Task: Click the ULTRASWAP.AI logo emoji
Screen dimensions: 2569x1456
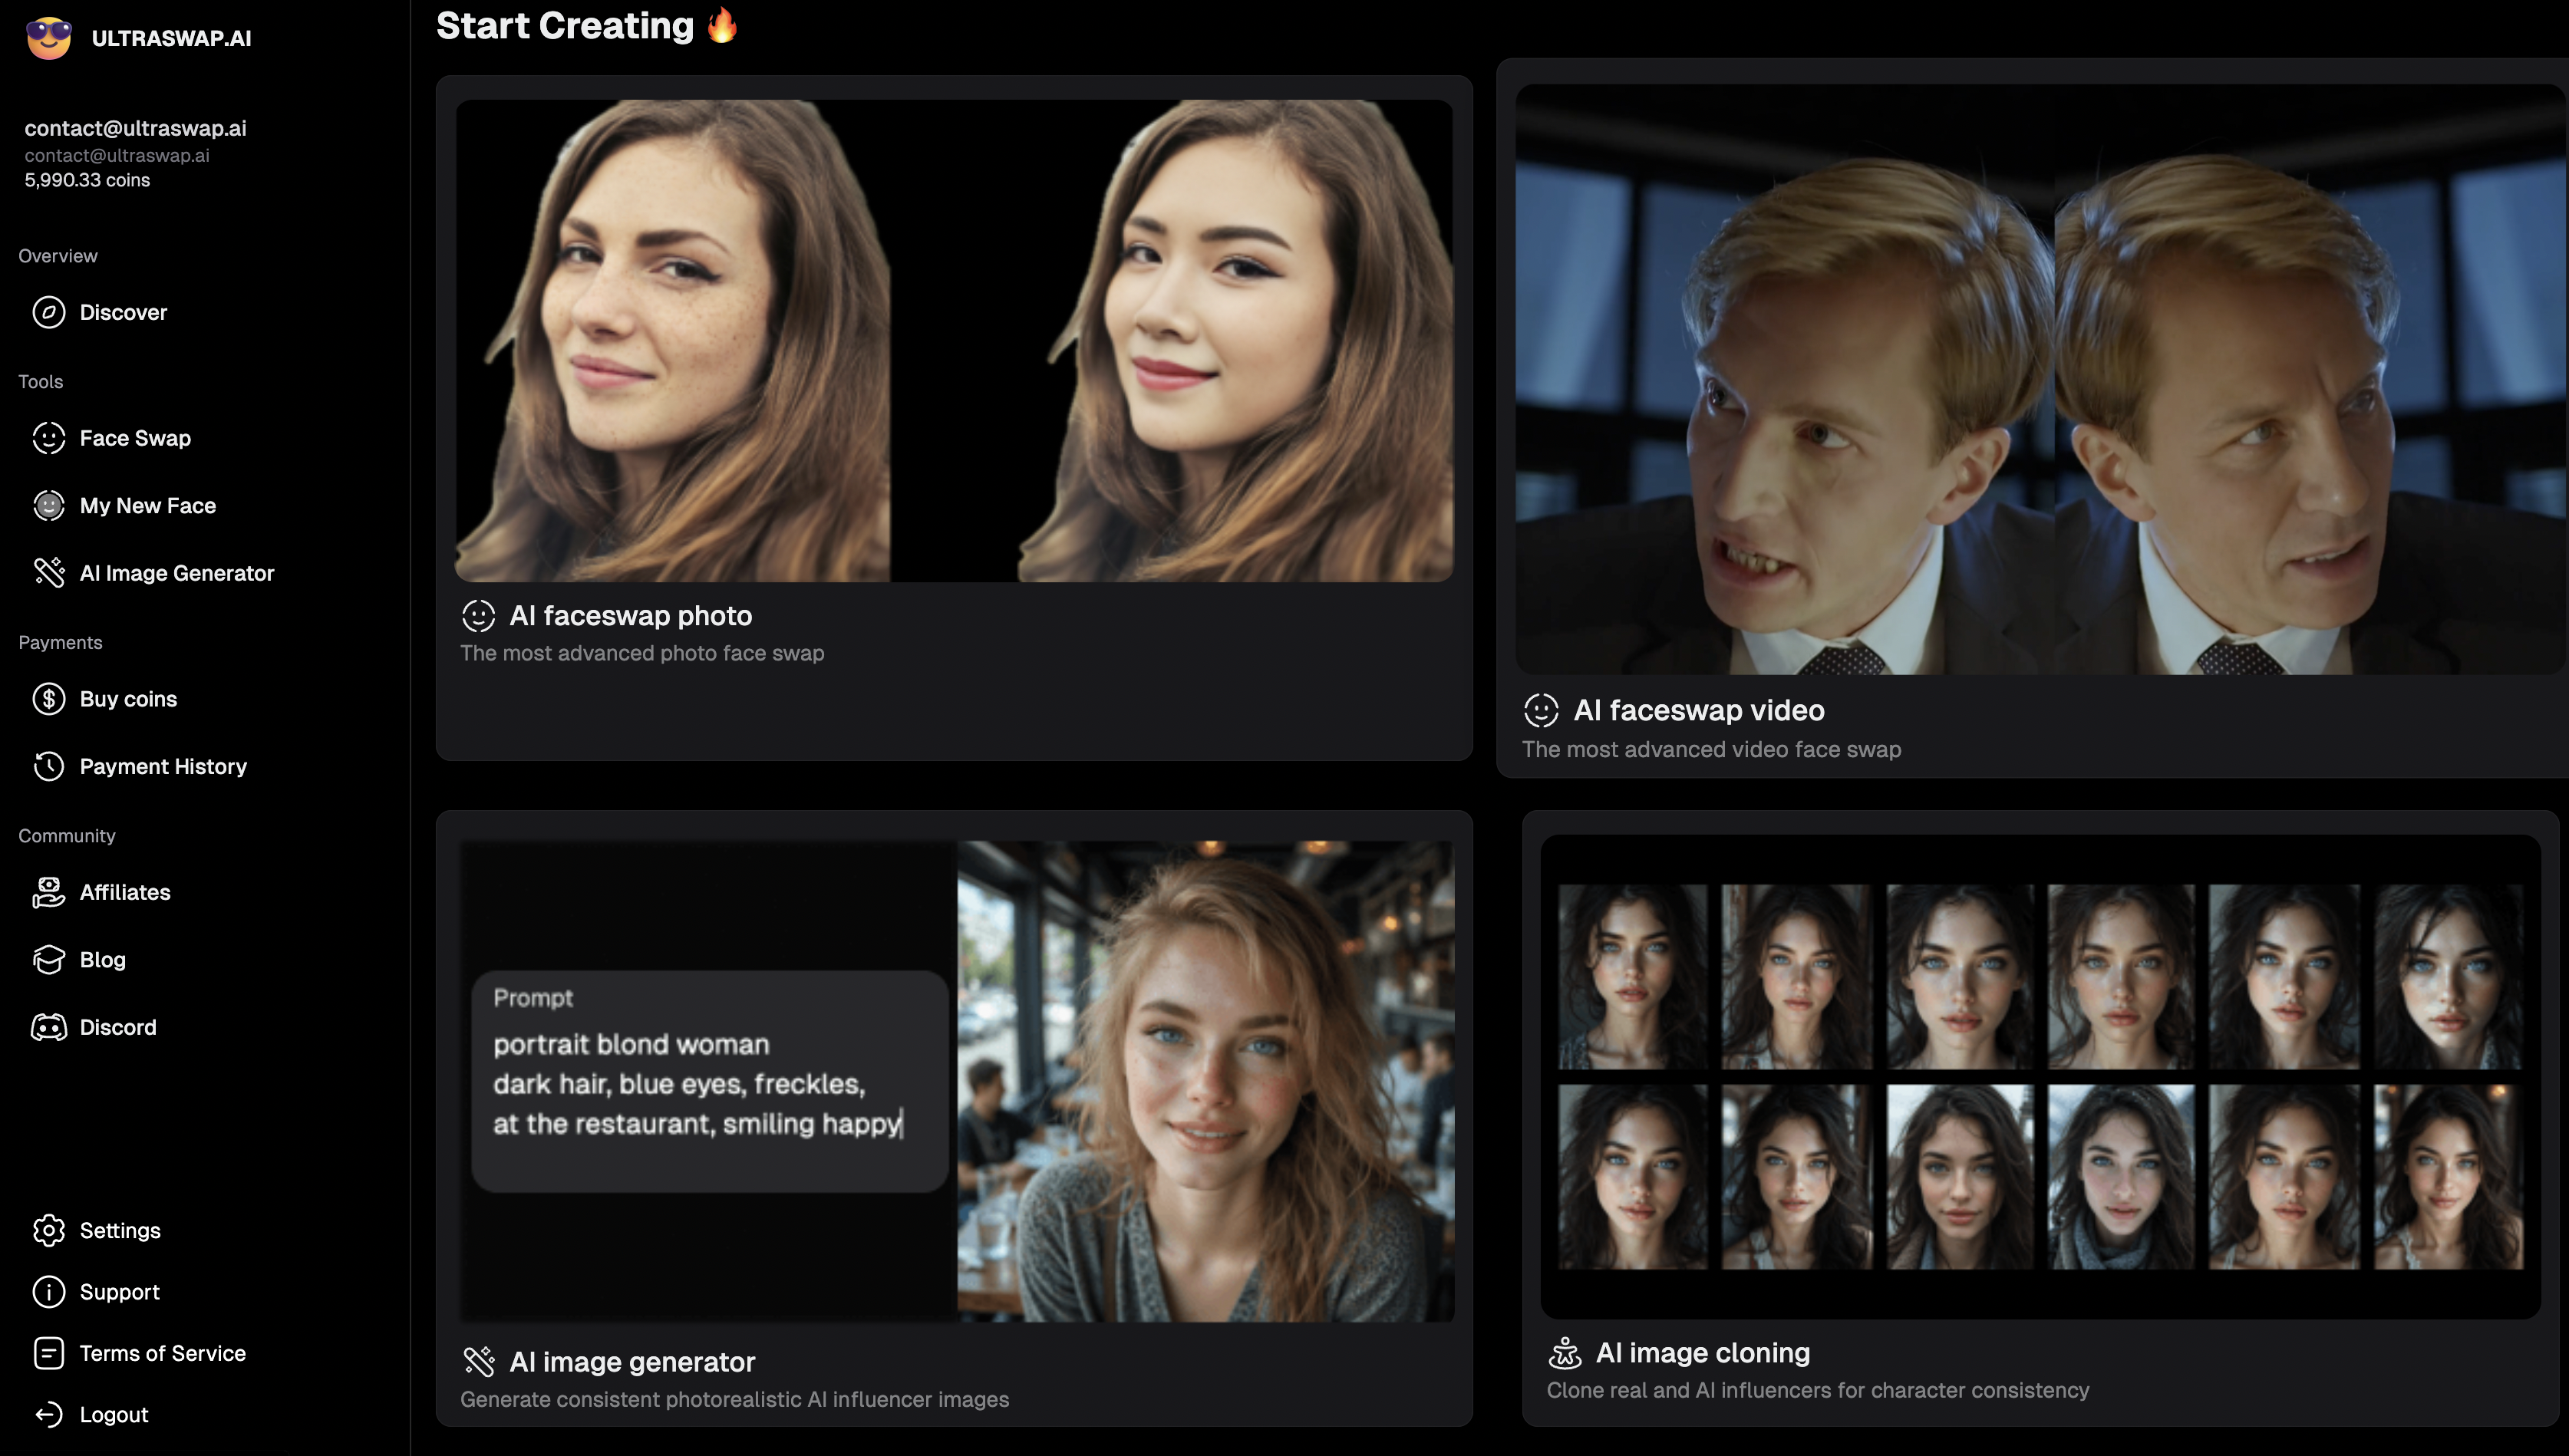Action: tap(48, 38)
